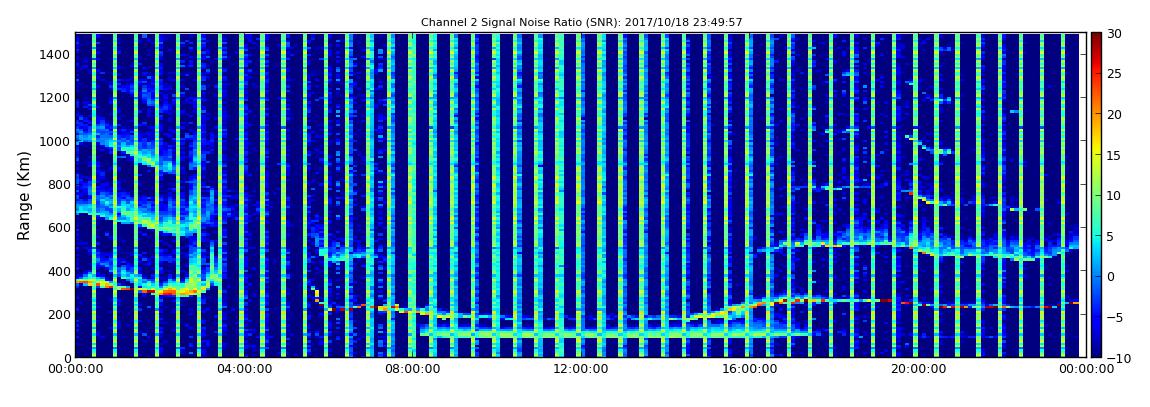Click the colorbar tick label '25'
The width and height of the screenshot is (1150, 407).
[1115, 74]
